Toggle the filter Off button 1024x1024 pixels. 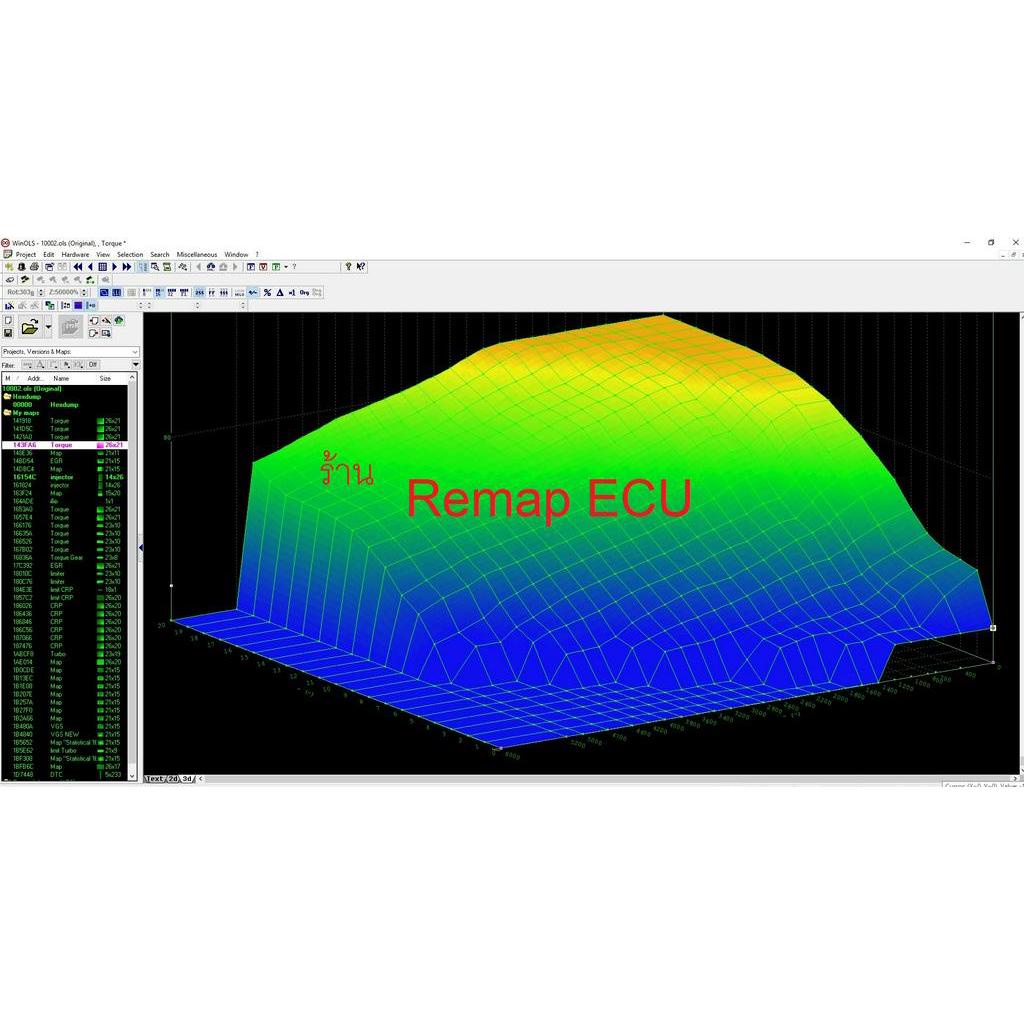pyautogui.click(x=93, y=365)
